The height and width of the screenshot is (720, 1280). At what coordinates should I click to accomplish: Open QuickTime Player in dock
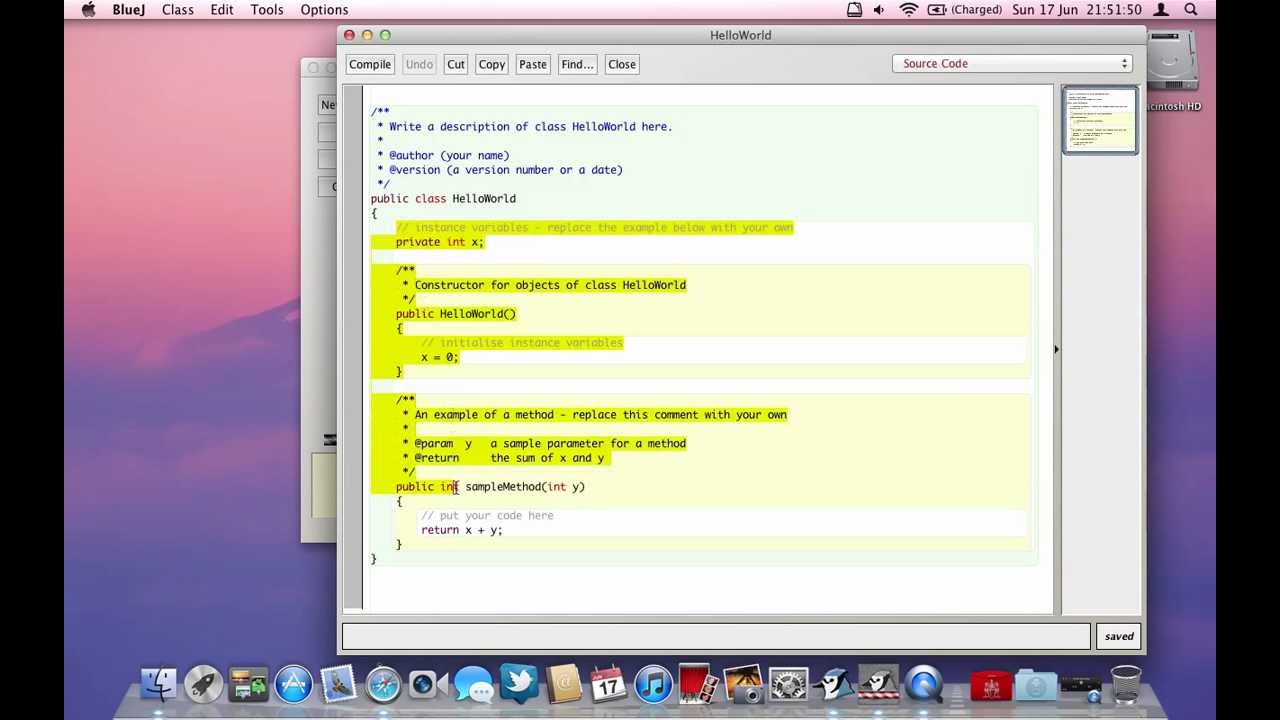pos(923,685)
